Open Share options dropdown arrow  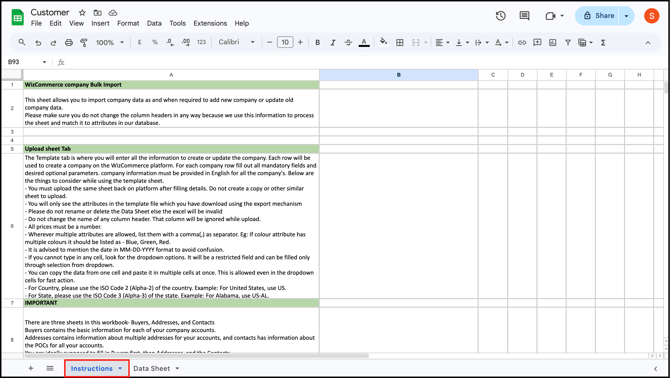(627, 16)
